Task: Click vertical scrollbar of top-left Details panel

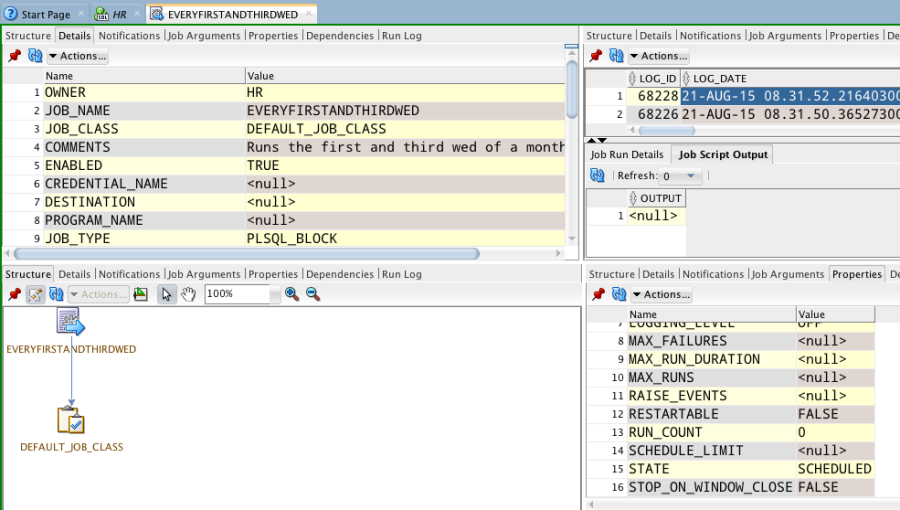Action: [x=572, y=89]
